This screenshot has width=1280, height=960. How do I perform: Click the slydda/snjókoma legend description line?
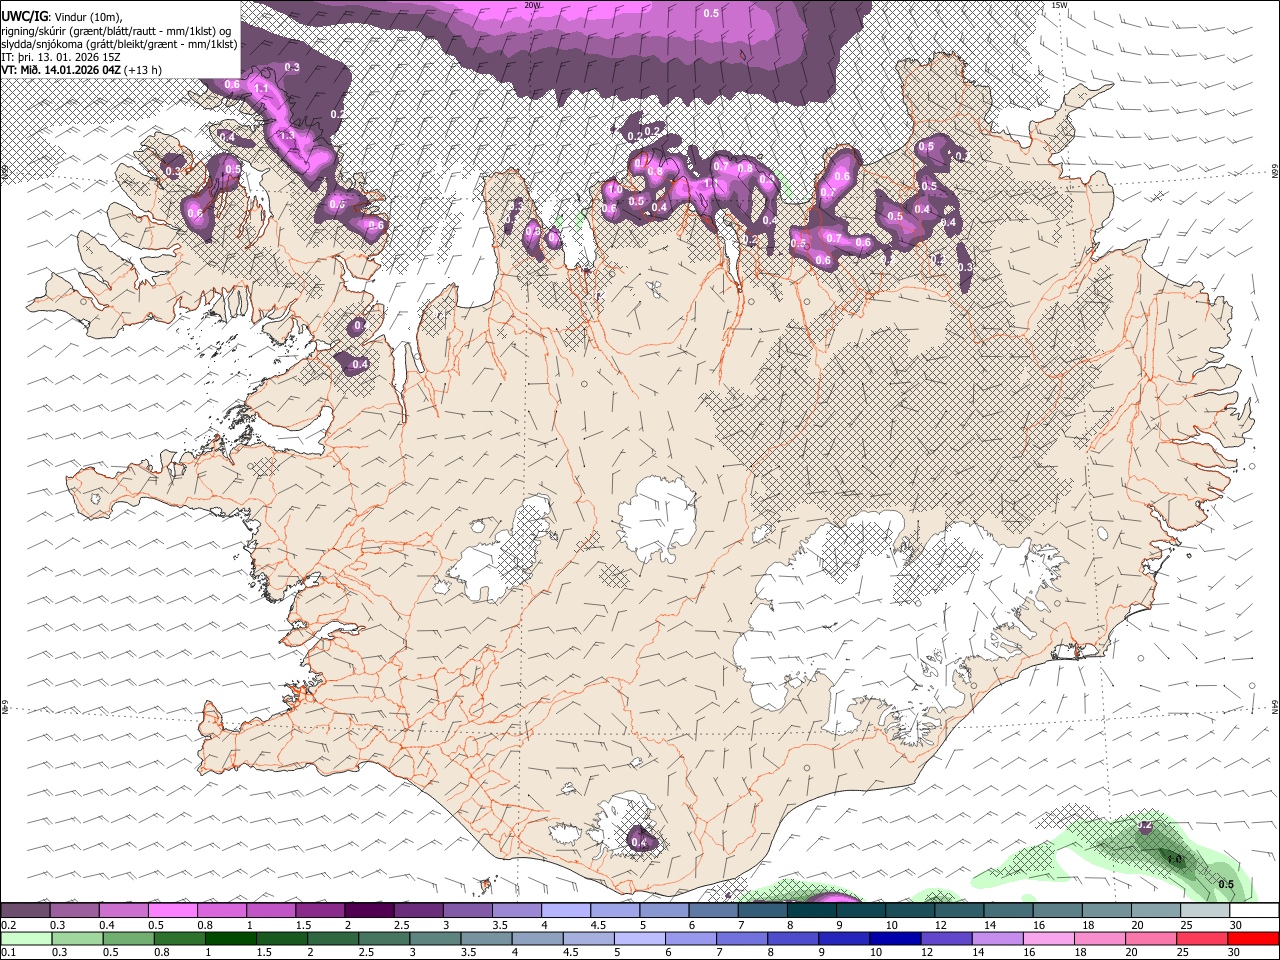[x=119, y=44]
